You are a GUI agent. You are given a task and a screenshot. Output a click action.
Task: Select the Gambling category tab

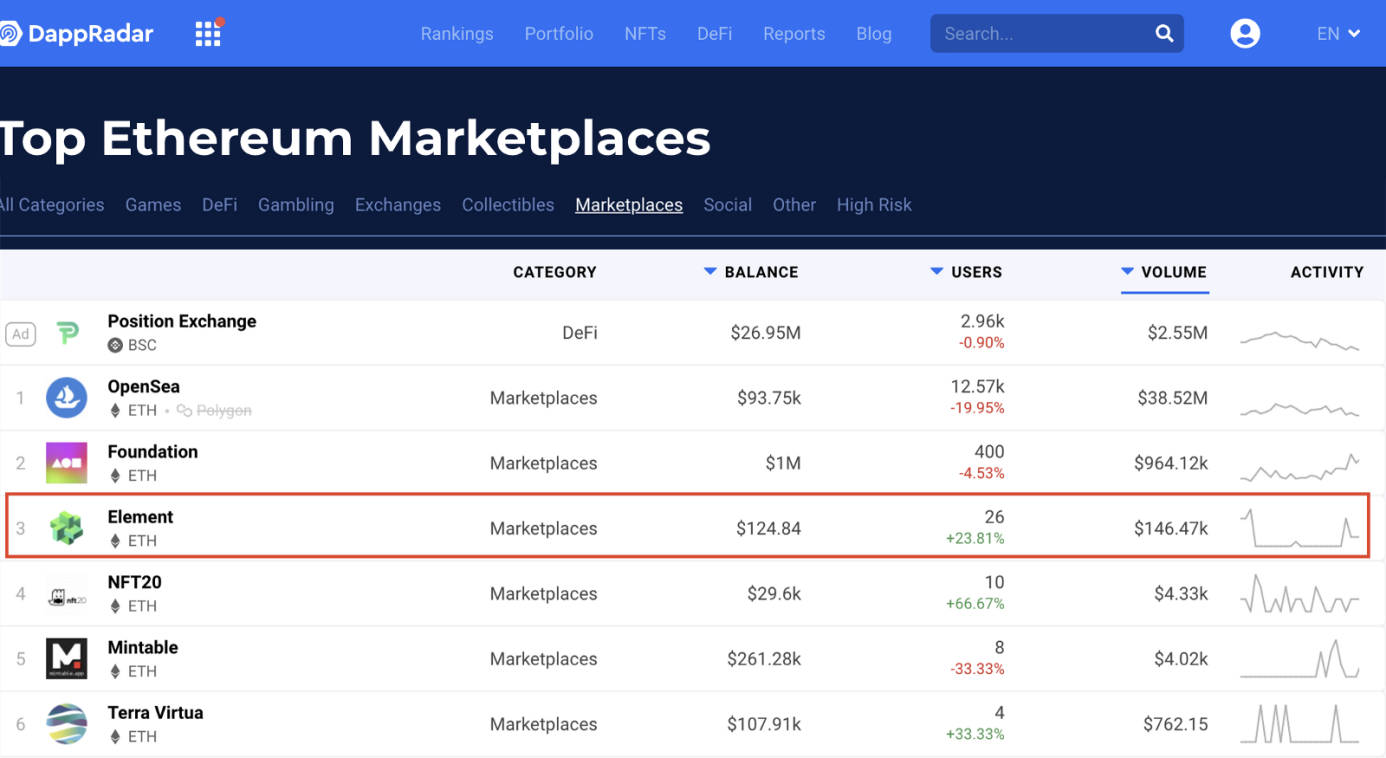[296, 205]
